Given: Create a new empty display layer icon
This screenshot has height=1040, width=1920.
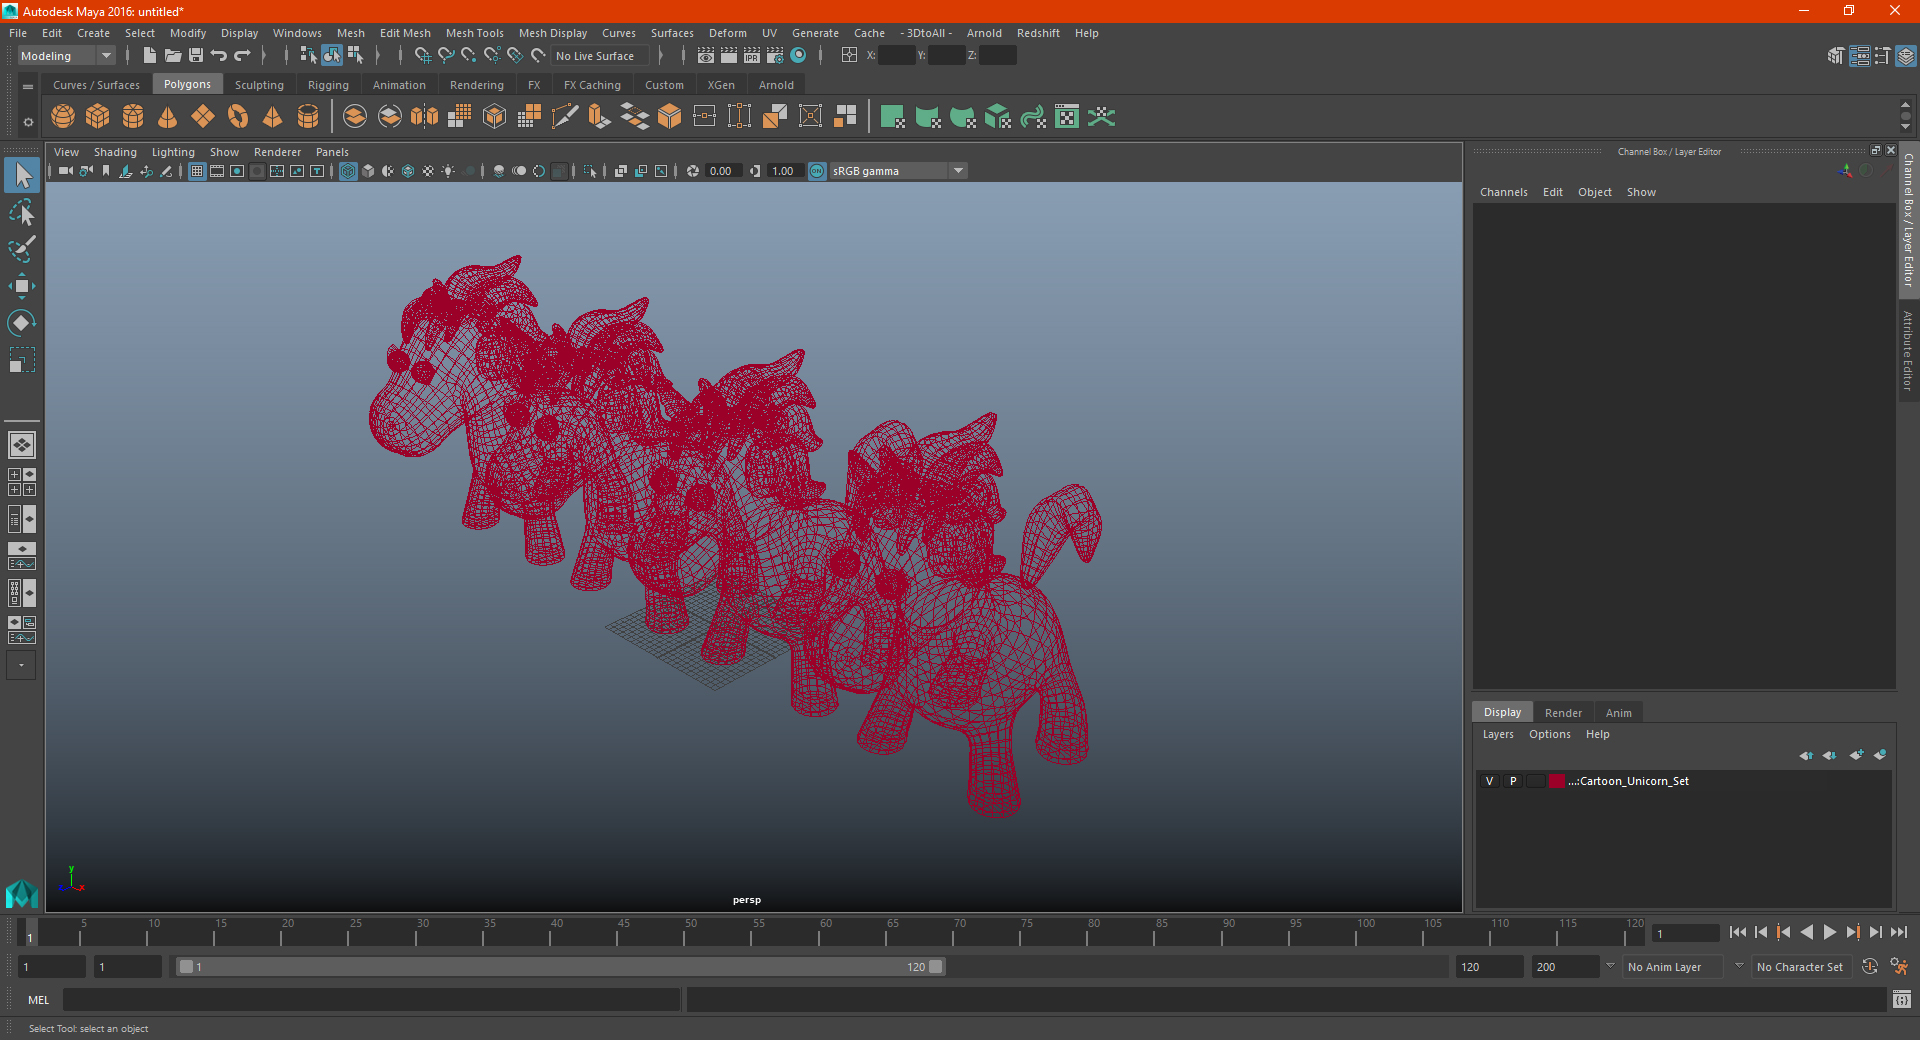Looking at the screenshot, I should [x=1857, y=755].
